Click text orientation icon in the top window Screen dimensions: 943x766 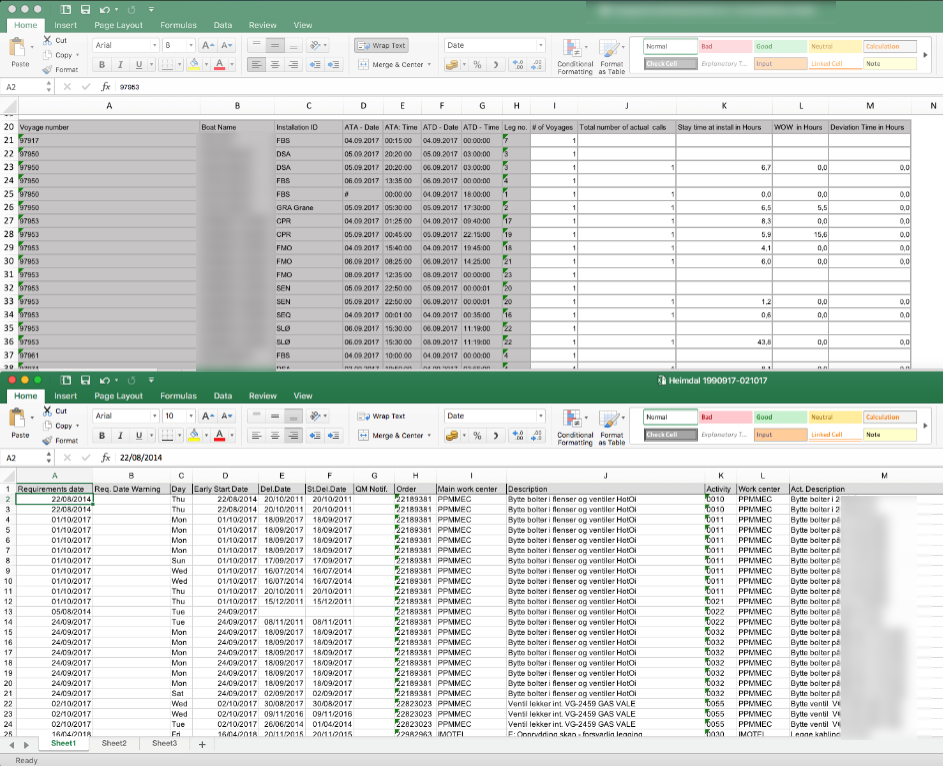(x=315, y=45)
